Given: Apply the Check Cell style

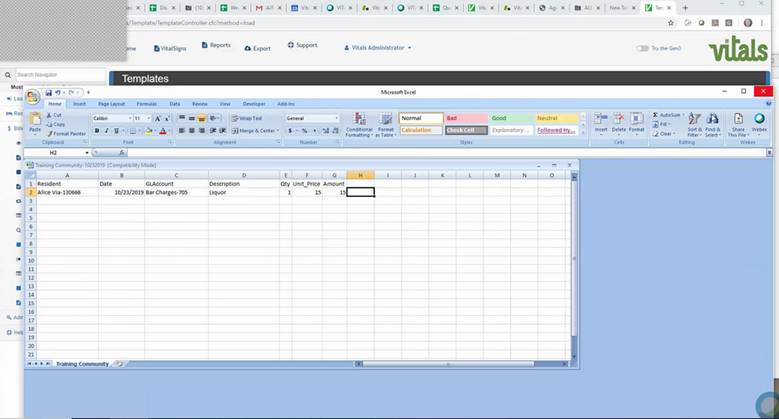Looking at the screenshot, I should [x=466, y=130].
